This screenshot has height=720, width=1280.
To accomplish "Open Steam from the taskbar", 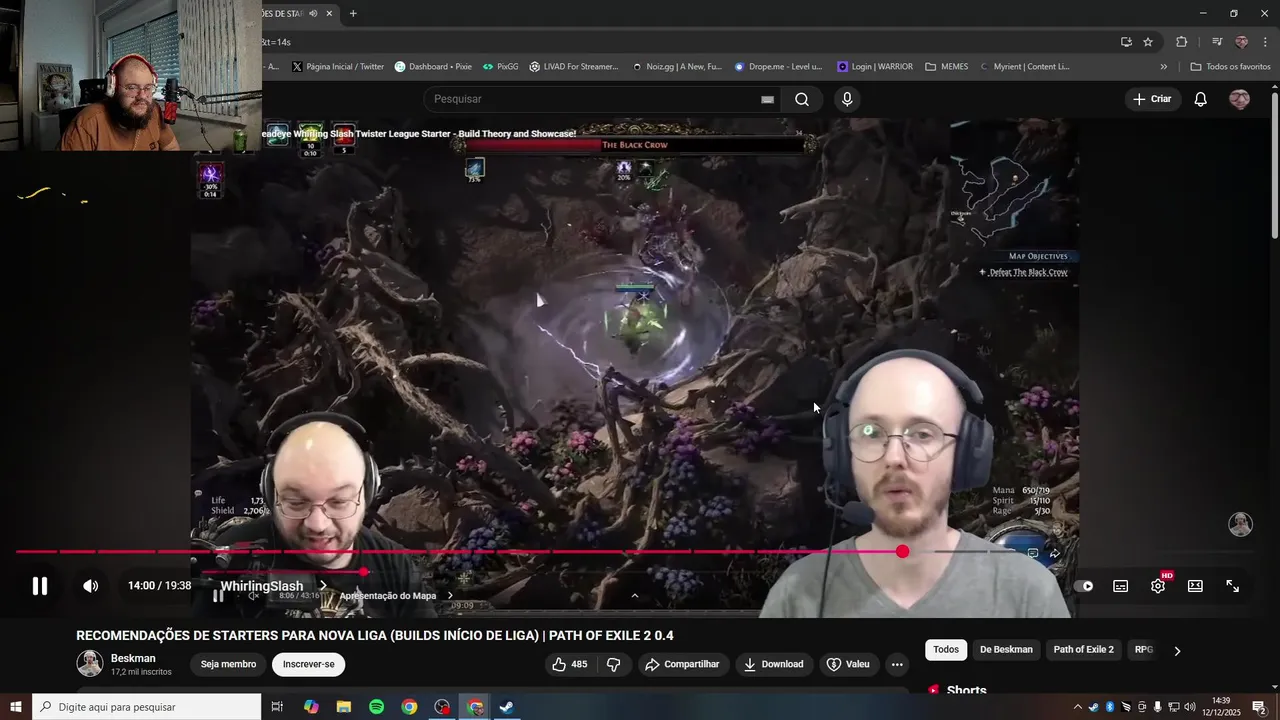I will click(x=507, y=707).
